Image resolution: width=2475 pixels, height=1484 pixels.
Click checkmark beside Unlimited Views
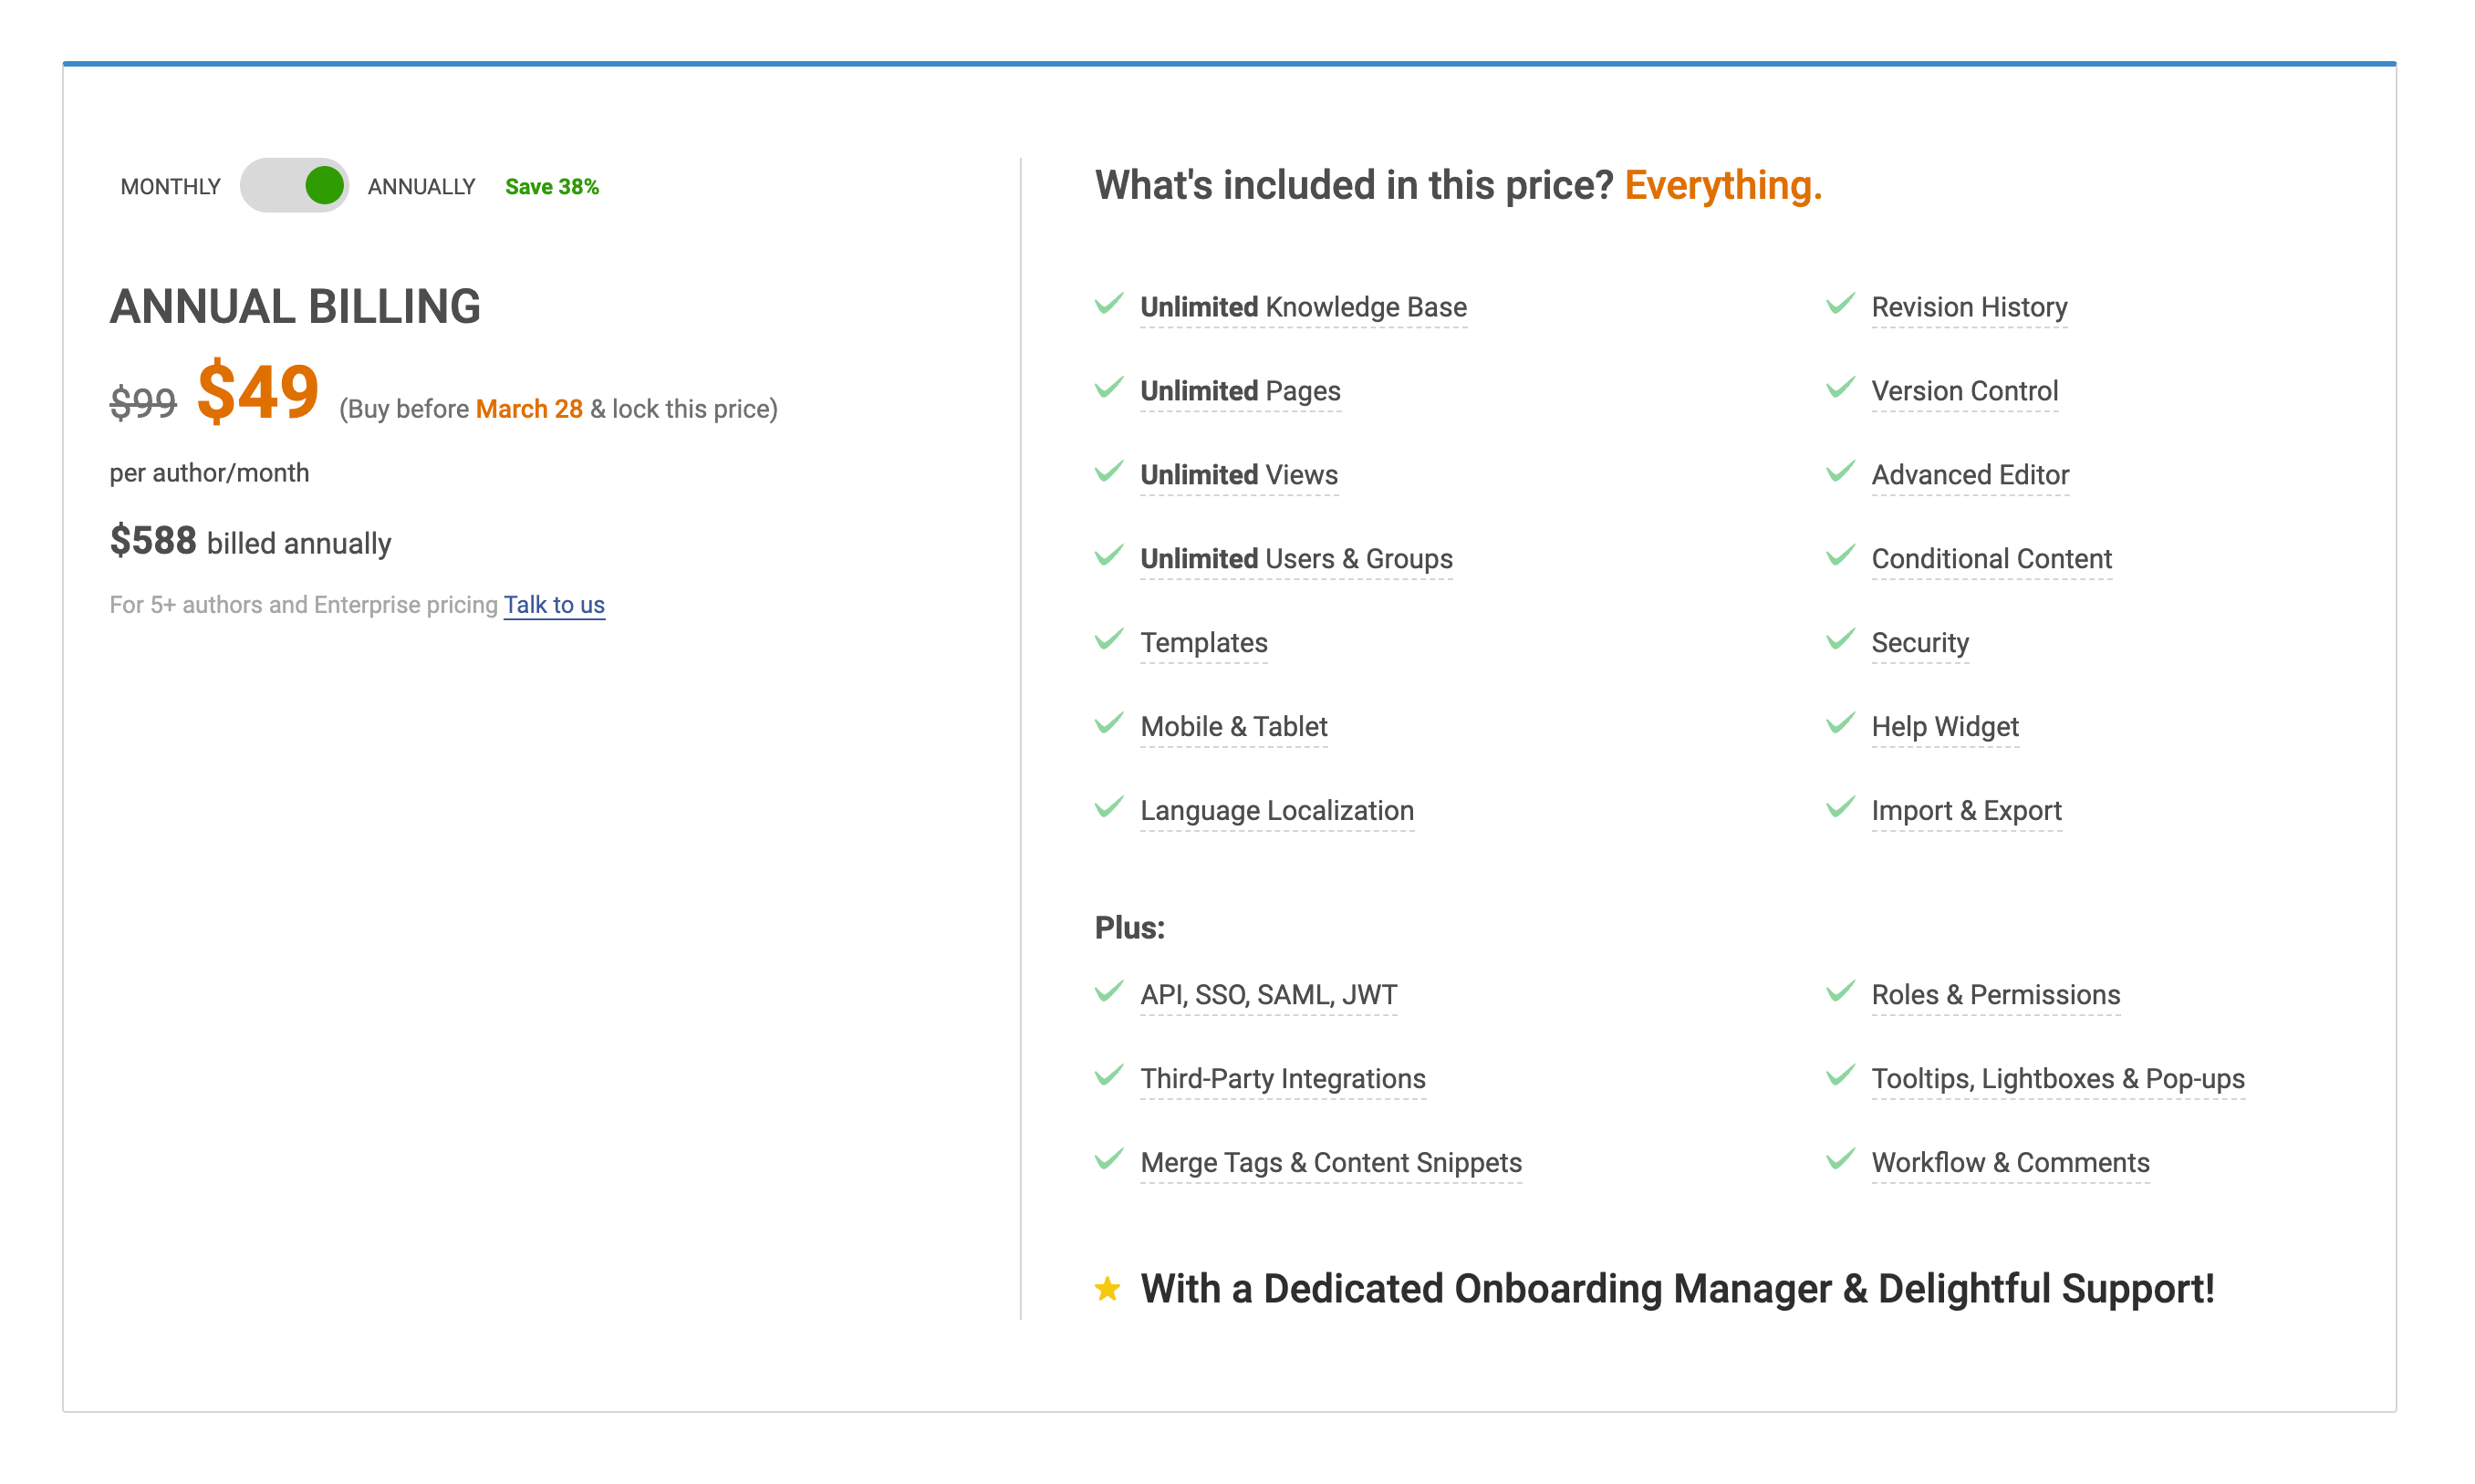pyautogui.click(x=1109, y=472)
